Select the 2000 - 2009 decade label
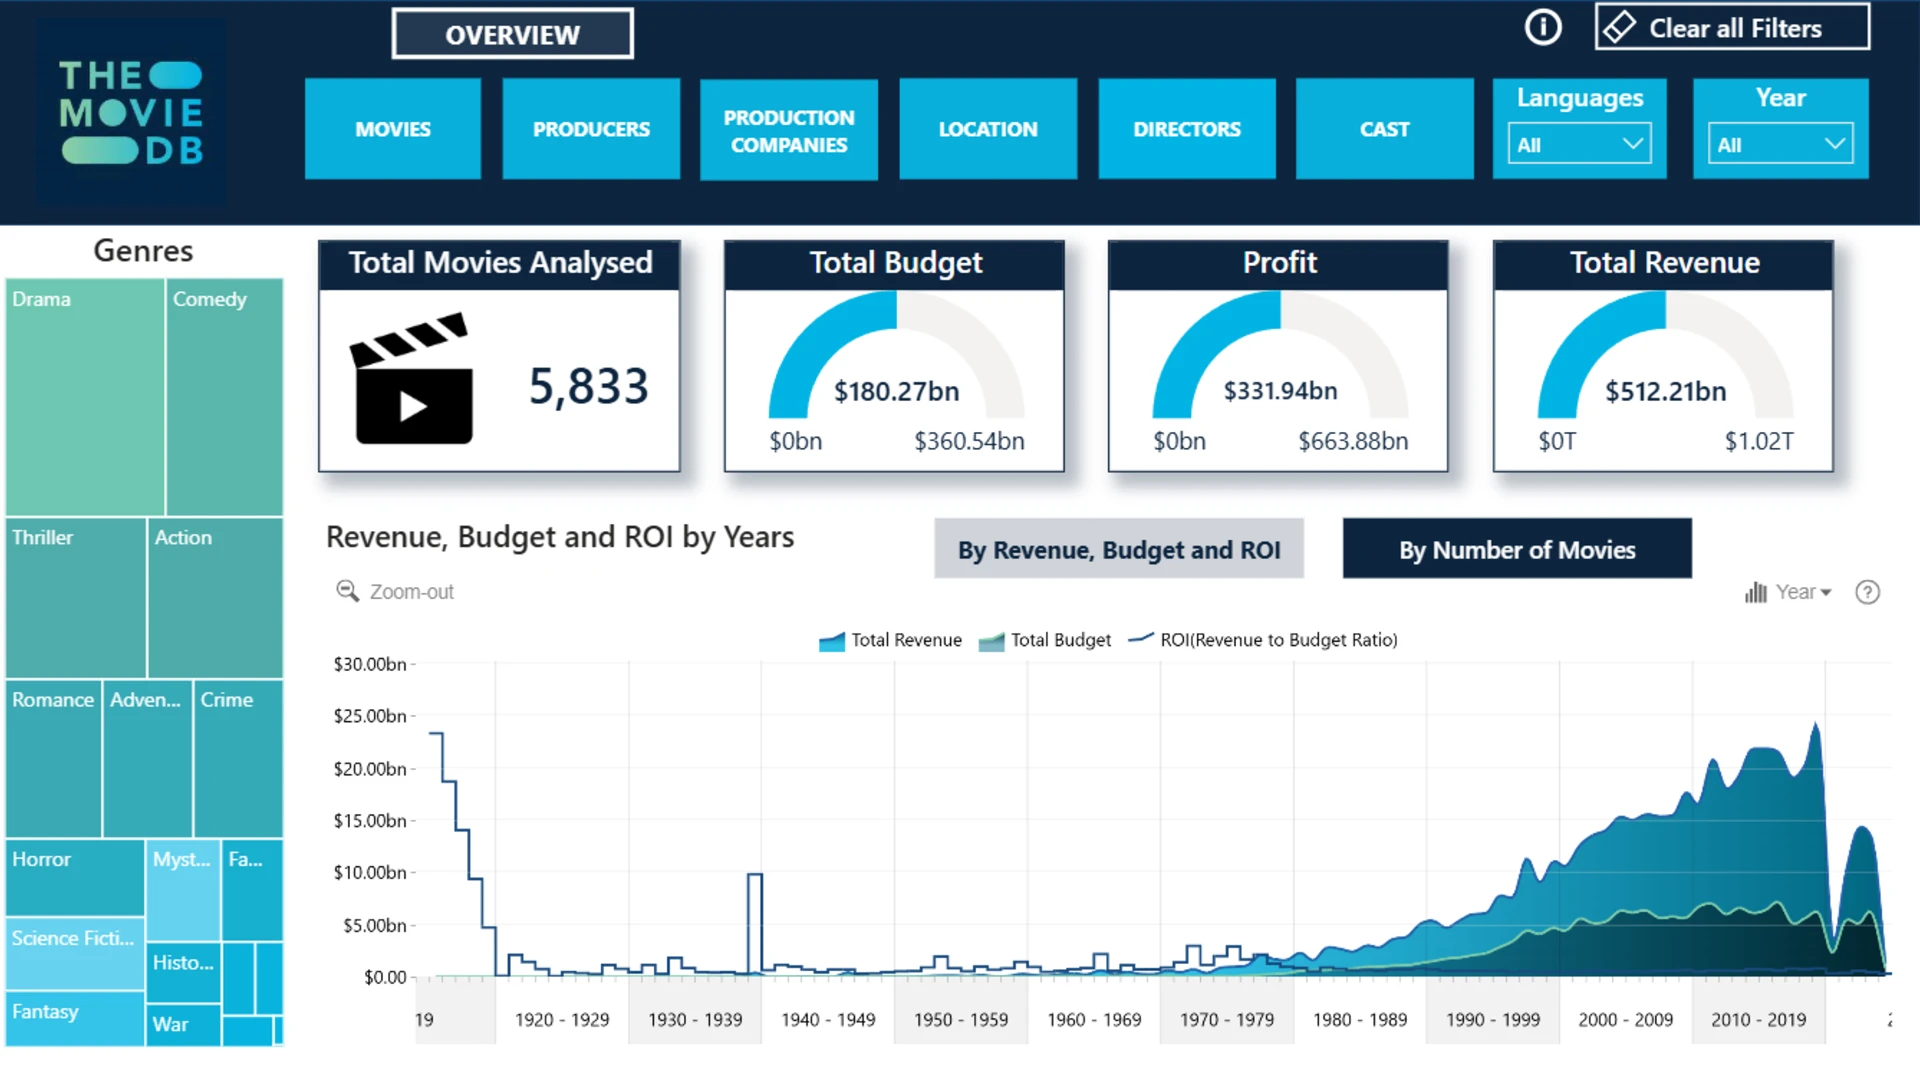The image size is (1920, 1080). click(1626, 1019)
